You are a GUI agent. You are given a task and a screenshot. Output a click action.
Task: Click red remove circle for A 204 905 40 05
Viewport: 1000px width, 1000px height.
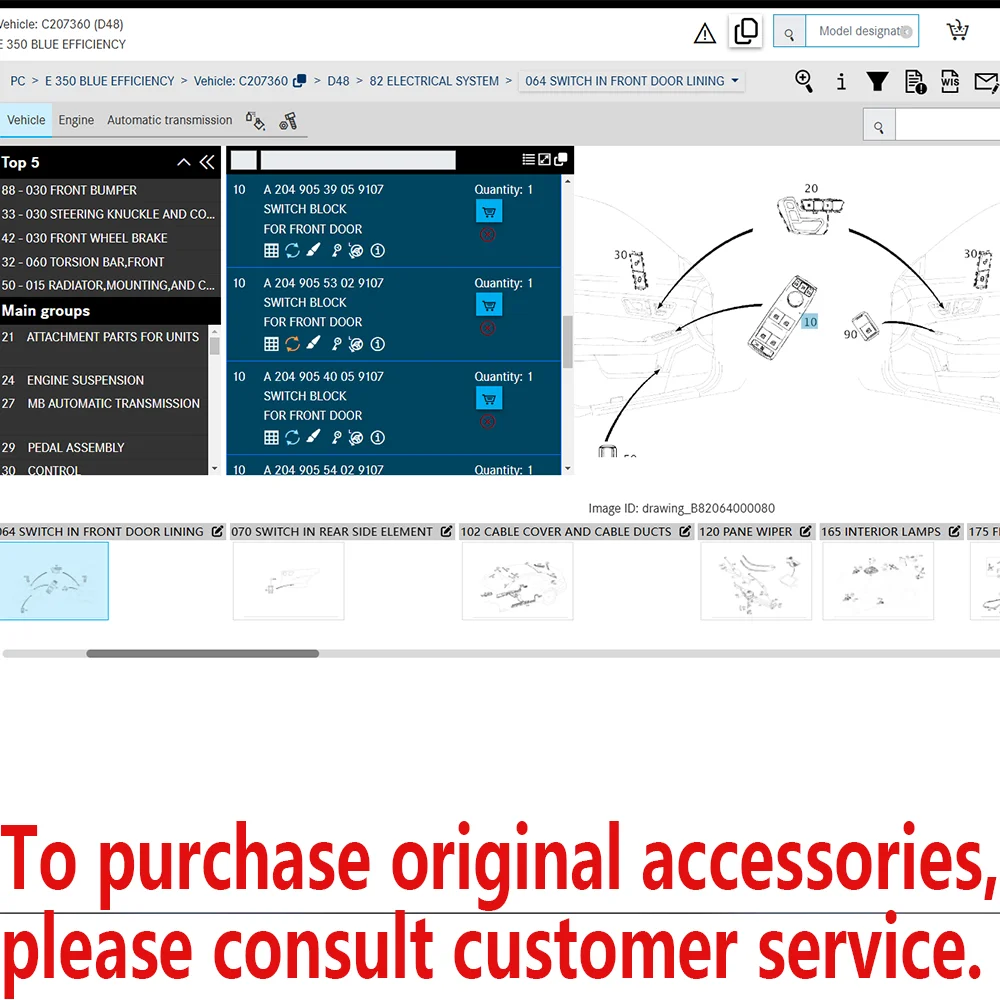(x=488, y=422)
